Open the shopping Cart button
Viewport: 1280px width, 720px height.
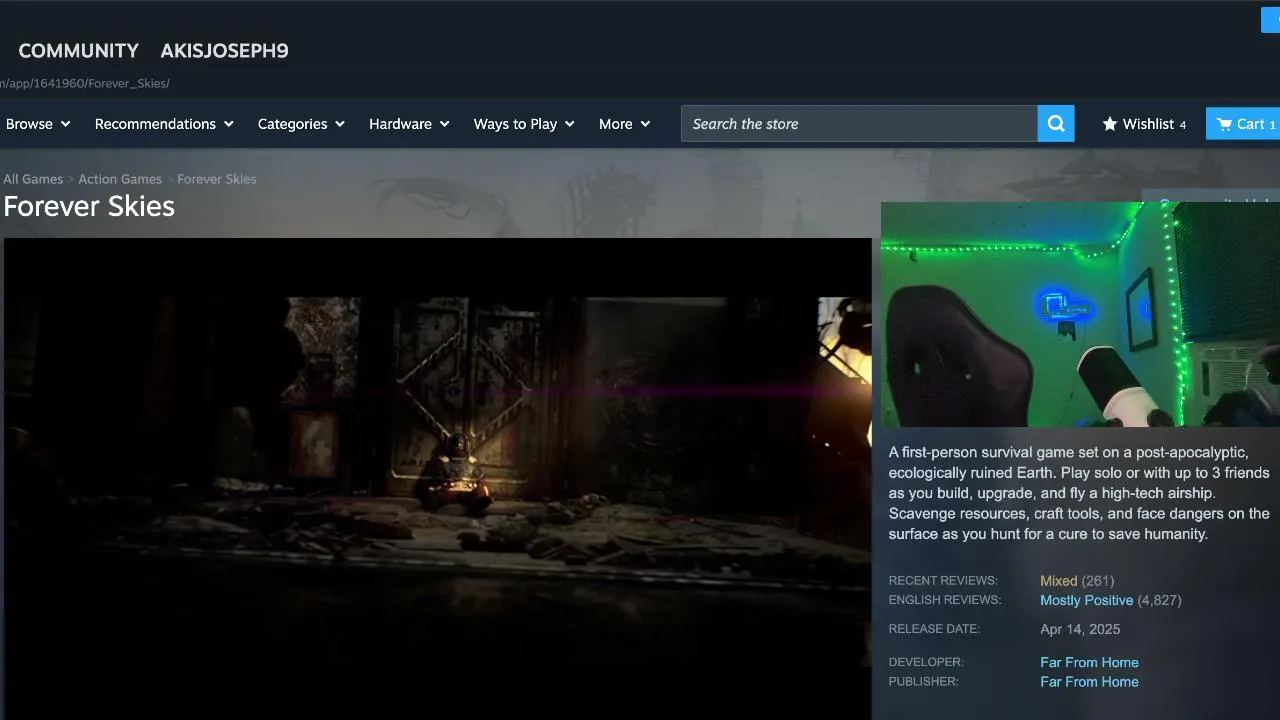1244,124
